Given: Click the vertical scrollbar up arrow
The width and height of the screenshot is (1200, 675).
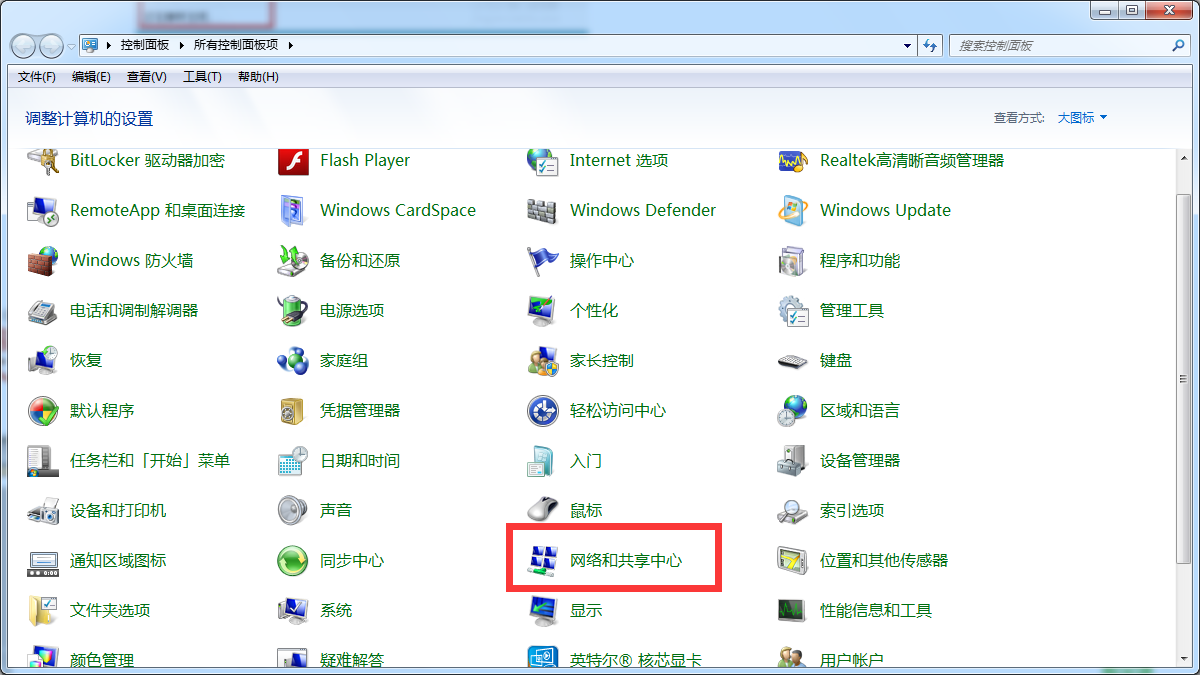Looking at the screenshot, I should pos(1184,157).
